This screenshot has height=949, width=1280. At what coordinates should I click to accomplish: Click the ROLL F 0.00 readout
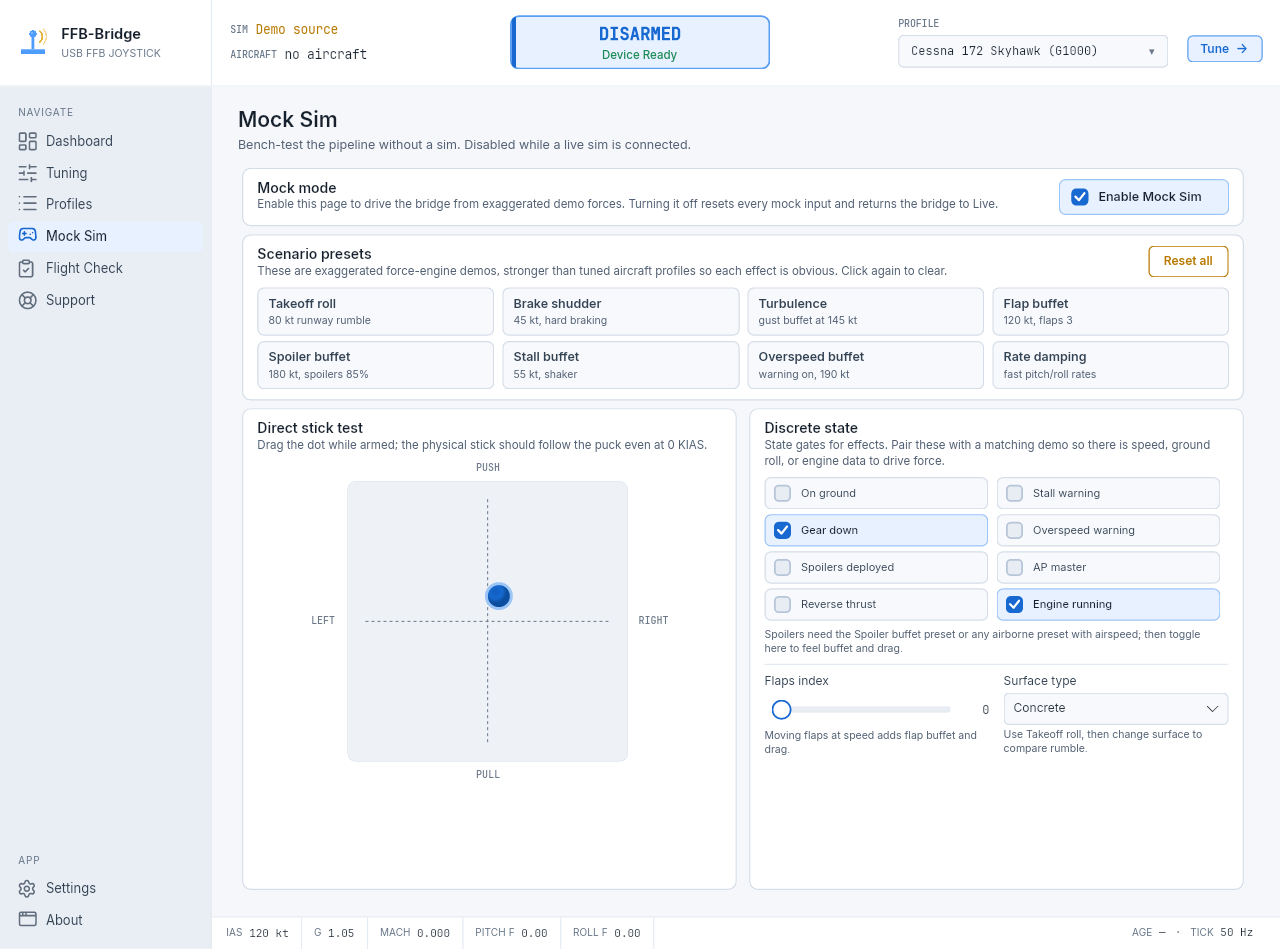click(607, 933)
